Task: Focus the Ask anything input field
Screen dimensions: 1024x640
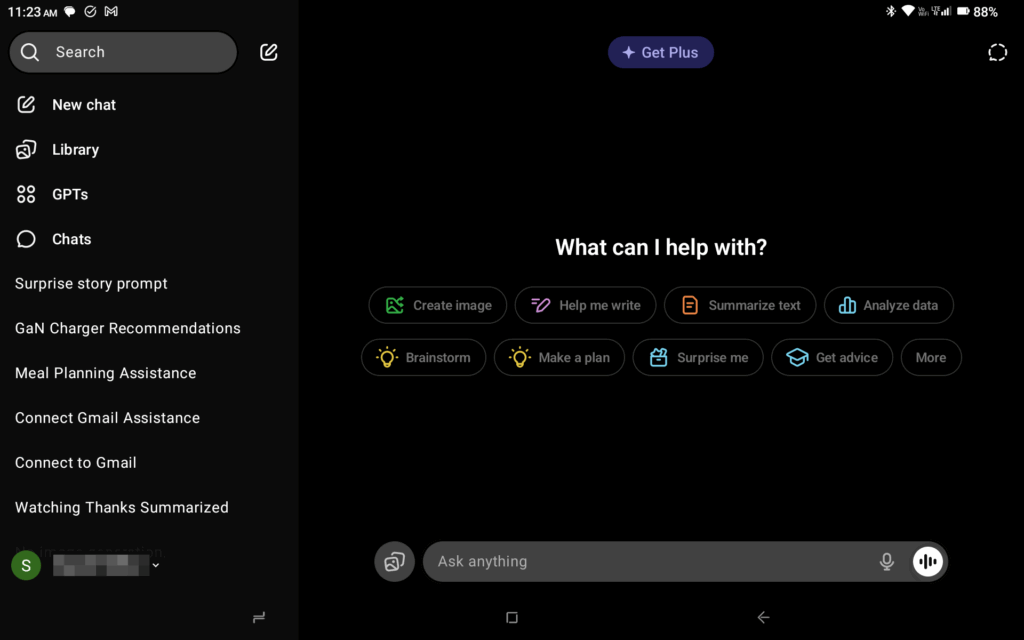Action: [650, 562]
